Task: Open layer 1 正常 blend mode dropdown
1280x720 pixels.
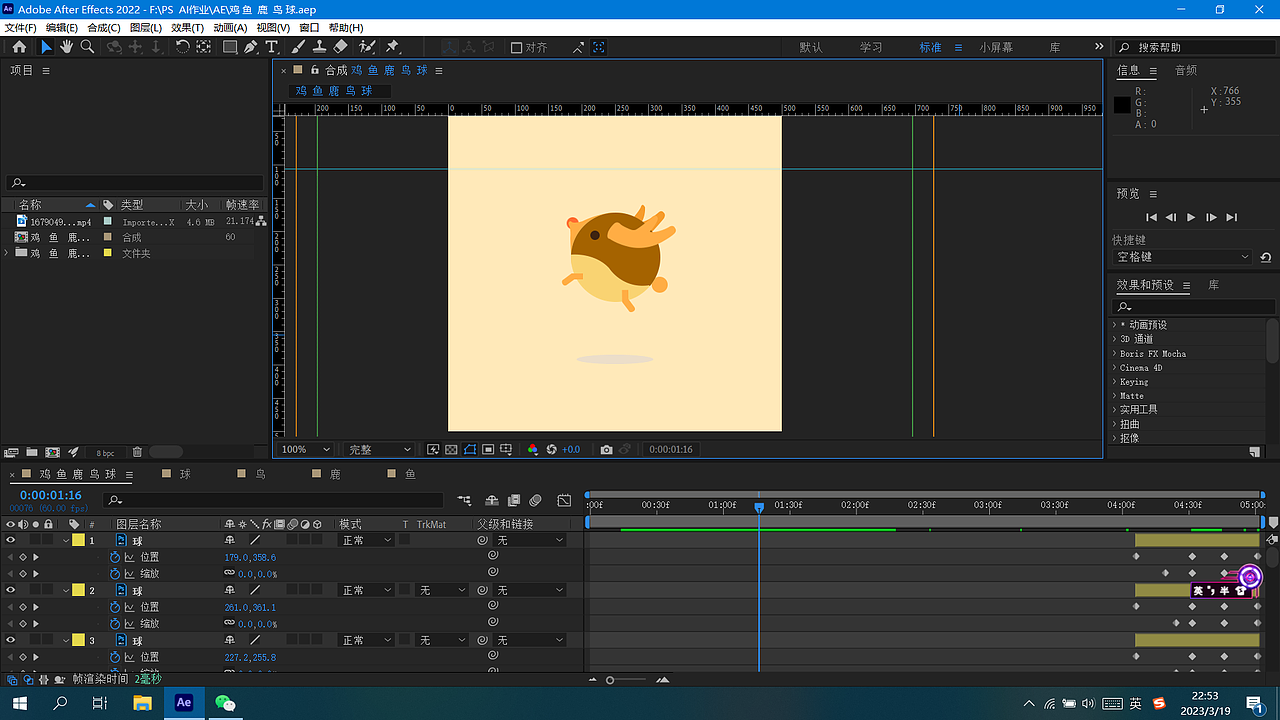Action: pyautogui.click(x=365, y=540)
